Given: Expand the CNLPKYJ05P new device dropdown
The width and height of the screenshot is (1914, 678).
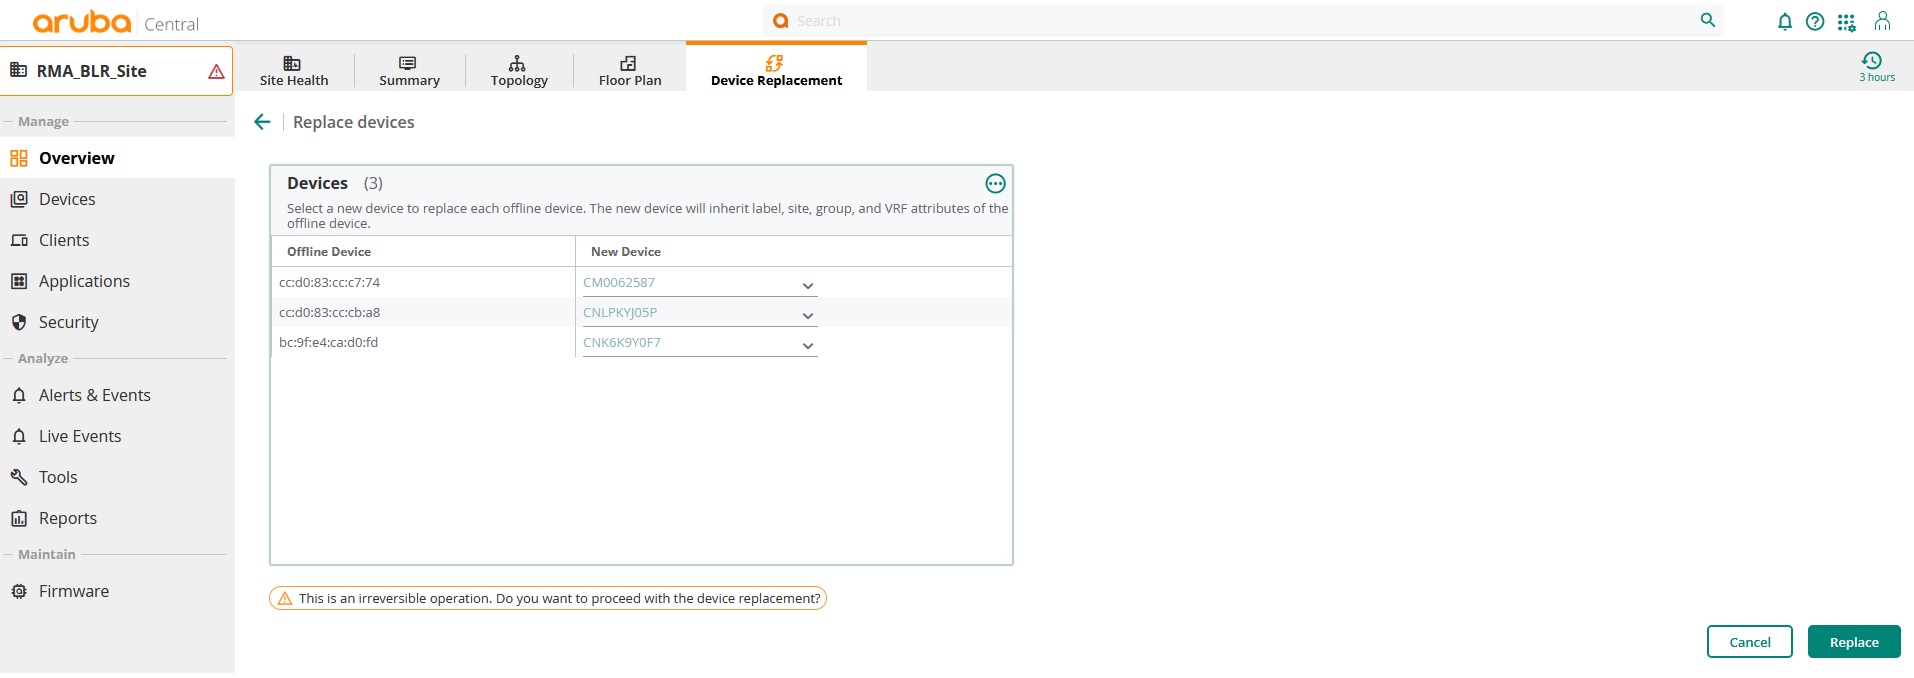Looking at the screenshot, I should (807, 316).
